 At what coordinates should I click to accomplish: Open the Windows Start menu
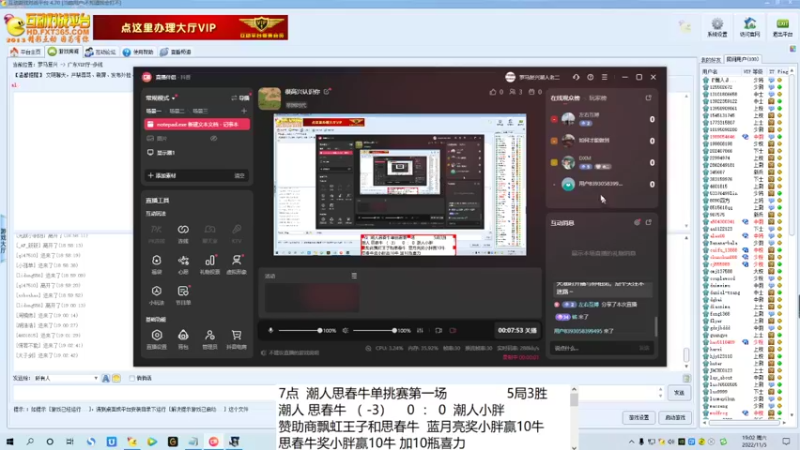click(x=10, y=441)
